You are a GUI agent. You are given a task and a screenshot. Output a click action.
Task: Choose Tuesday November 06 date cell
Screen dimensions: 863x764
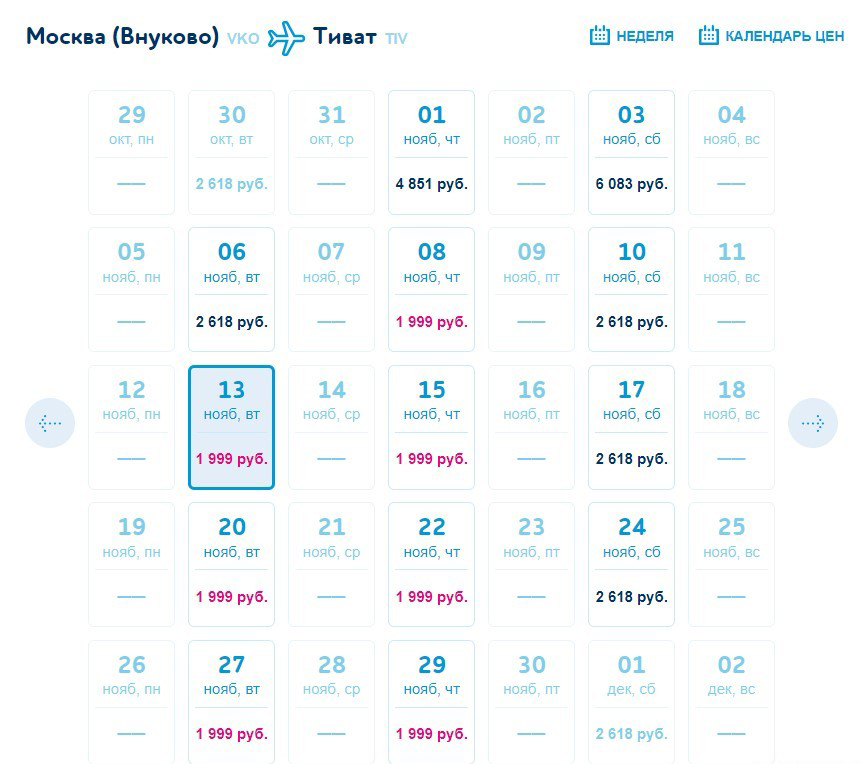click(x=231, y=289)
